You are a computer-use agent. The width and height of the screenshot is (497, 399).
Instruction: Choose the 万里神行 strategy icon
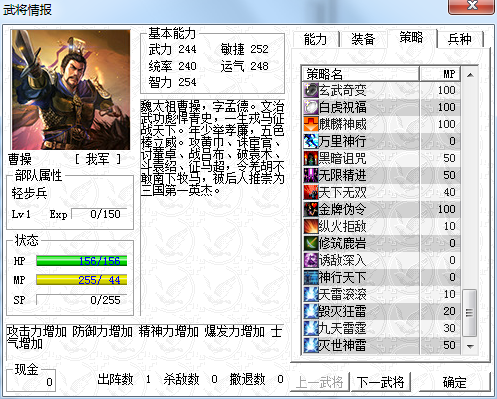point(311,141)
